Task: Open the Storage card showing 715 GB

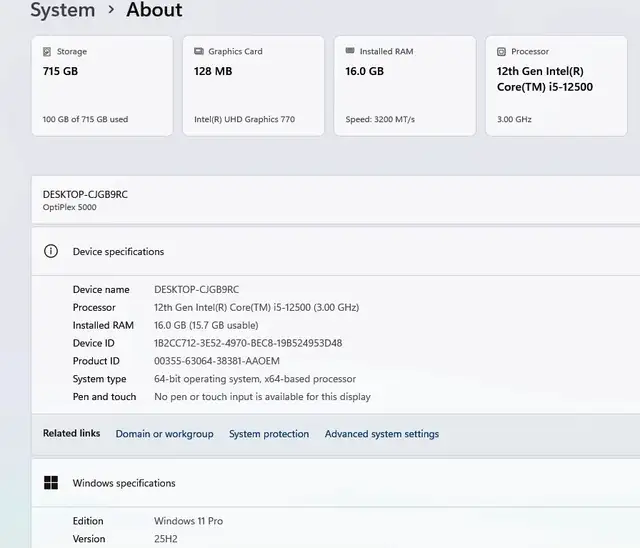Action: click(x=102, y=86)
